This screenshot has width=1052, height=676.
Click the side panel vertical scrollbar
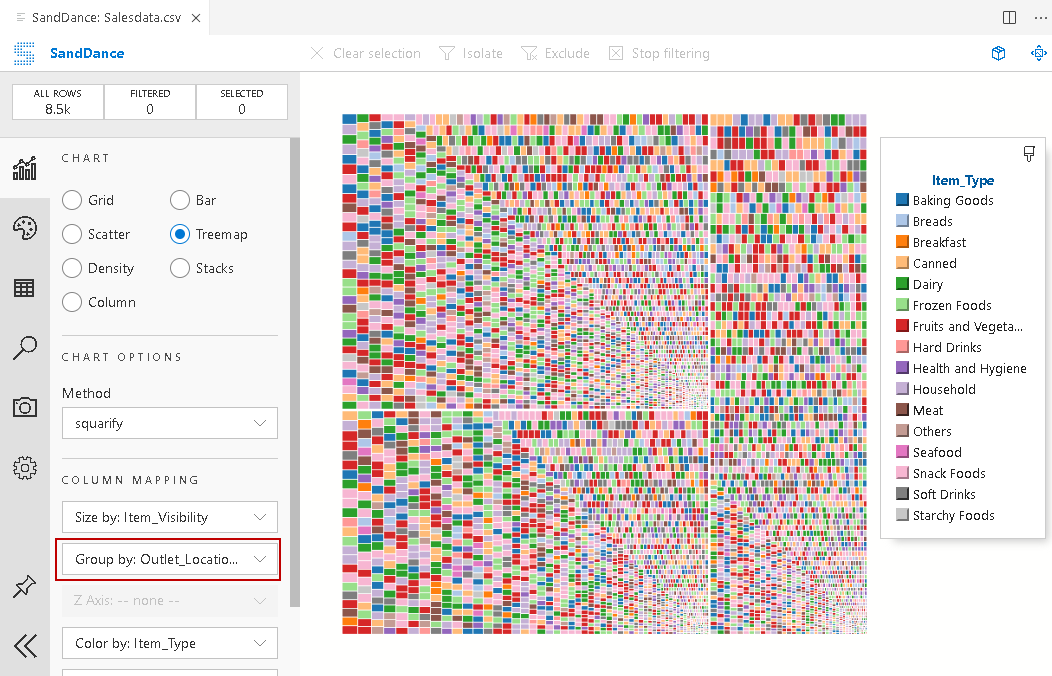click(295, 372)
